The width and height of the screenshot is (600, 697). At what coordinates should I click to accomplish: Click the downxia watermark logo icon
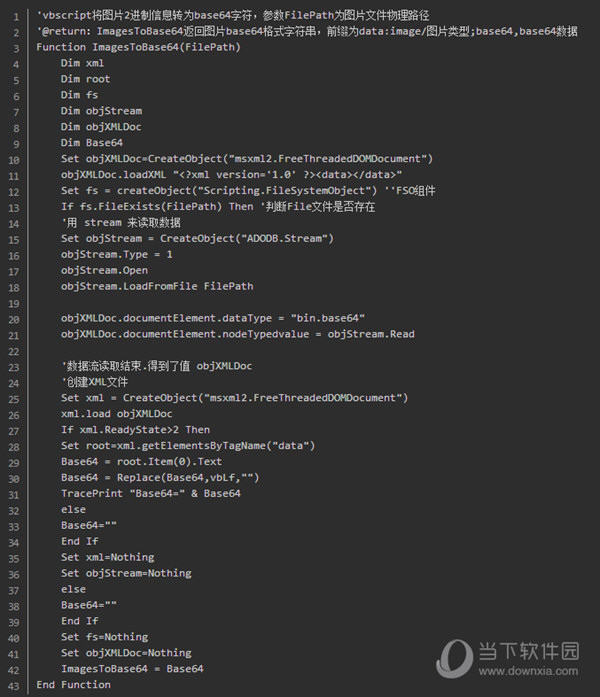tap(454, 659)
